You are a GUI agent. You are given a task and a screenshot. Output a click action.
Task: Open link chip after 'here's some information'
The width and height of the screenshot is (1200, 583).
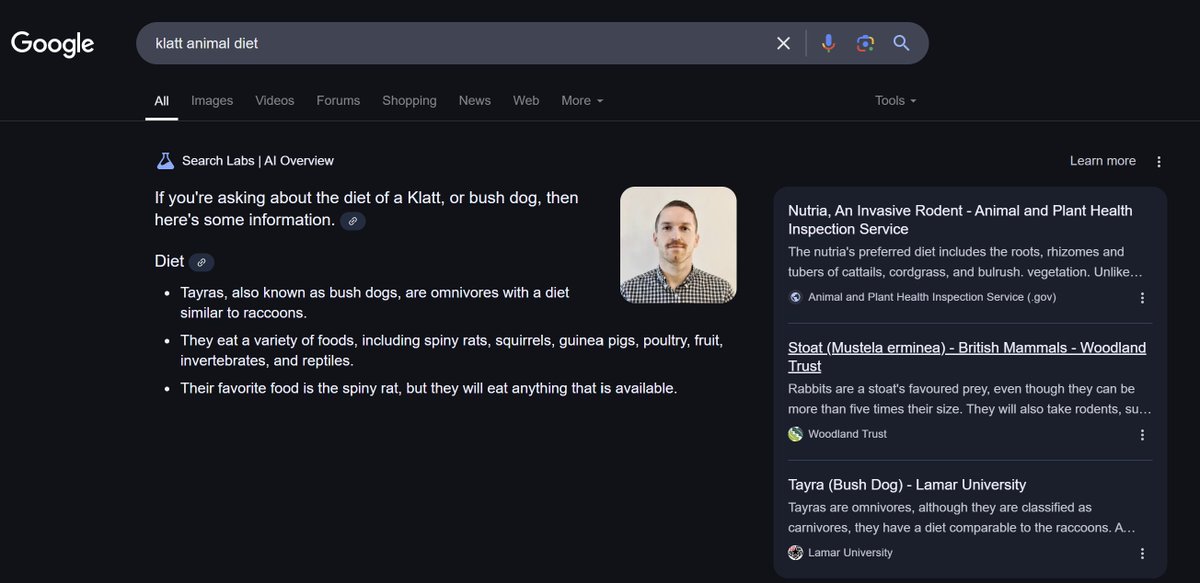[x=353, y=221]
